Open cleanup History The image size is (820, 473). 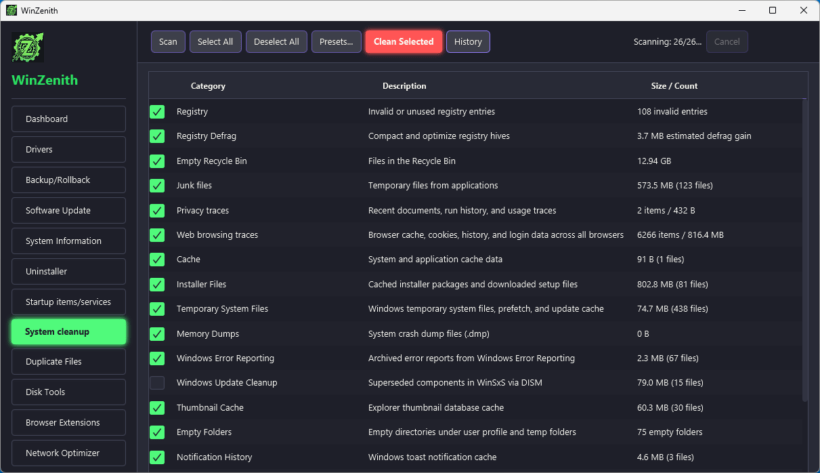tap(468, 42)
